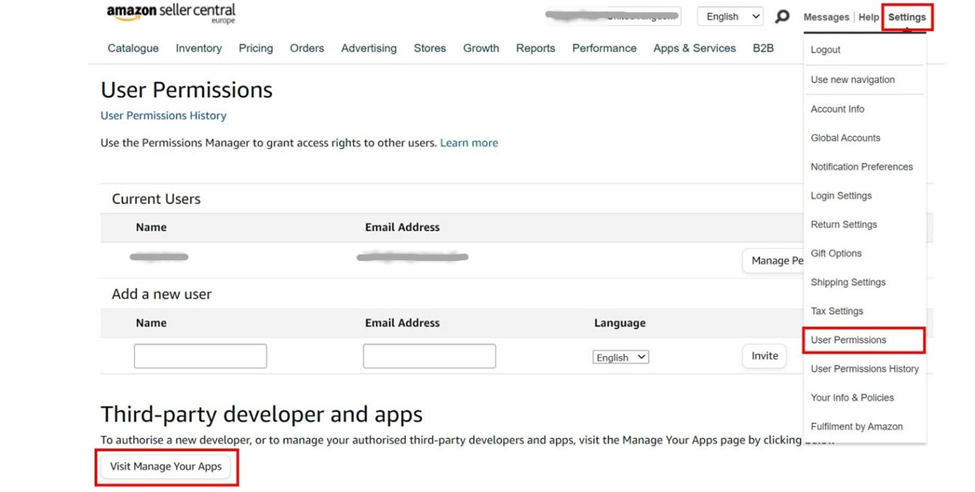Open the Growth menu
This screenshot has width=975, height=492.
tap(481, 48)
